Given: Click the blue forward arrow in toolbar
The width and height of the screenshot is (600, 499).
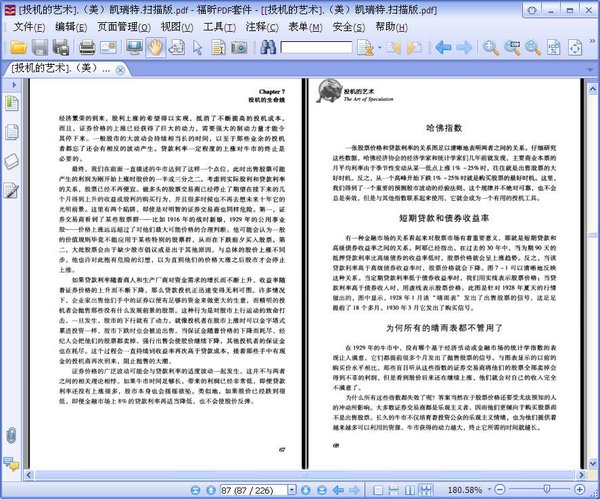Looking at the screenshot, I should (x=464, y=47).
